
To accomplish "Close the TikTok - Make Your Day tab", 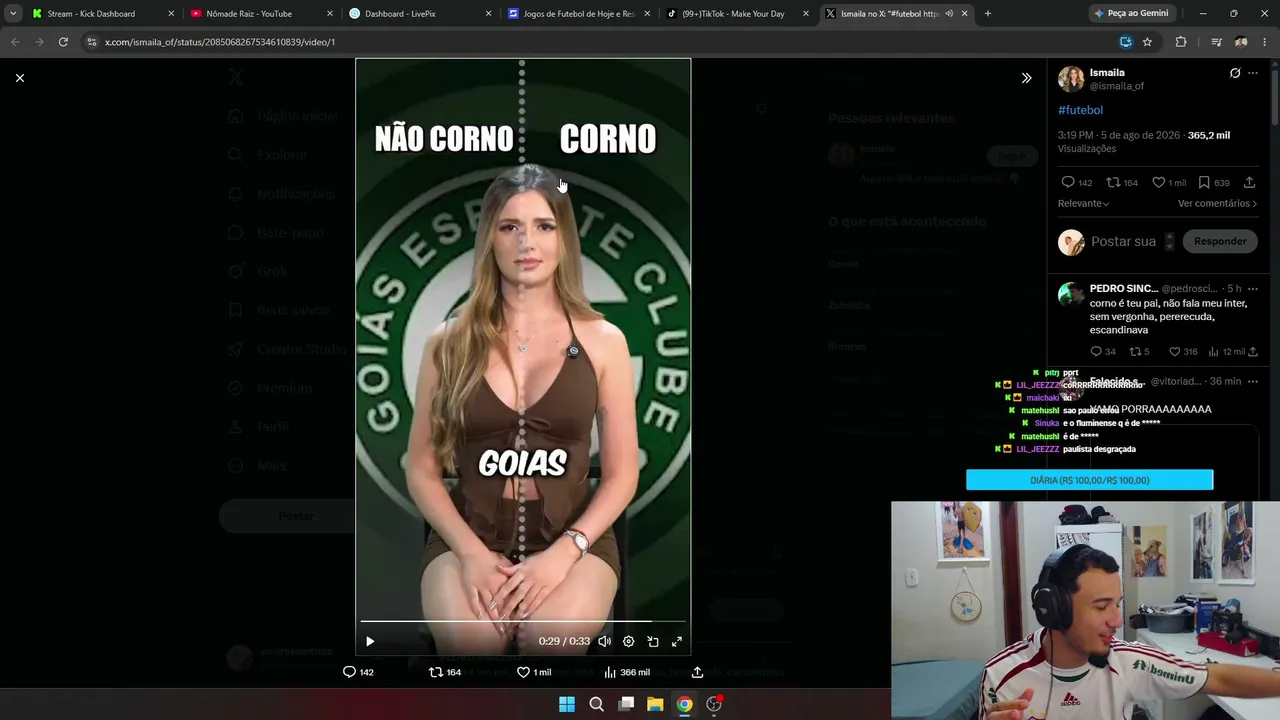I will (x=806, y=14).
